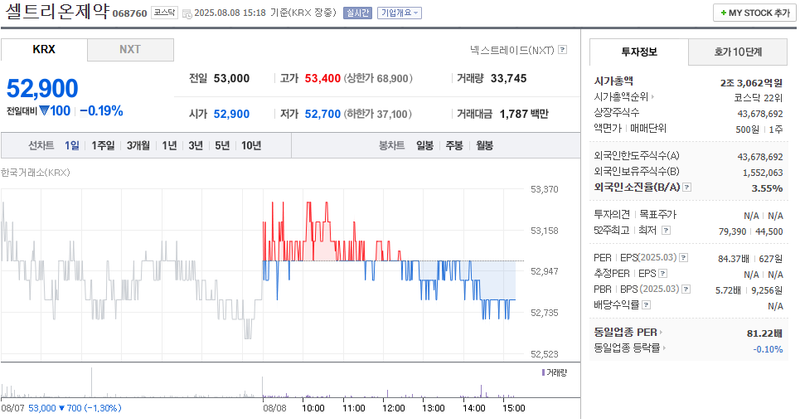
Task: Open help icon beside 외국인소진율(B/A)
Action: [687, 187]
